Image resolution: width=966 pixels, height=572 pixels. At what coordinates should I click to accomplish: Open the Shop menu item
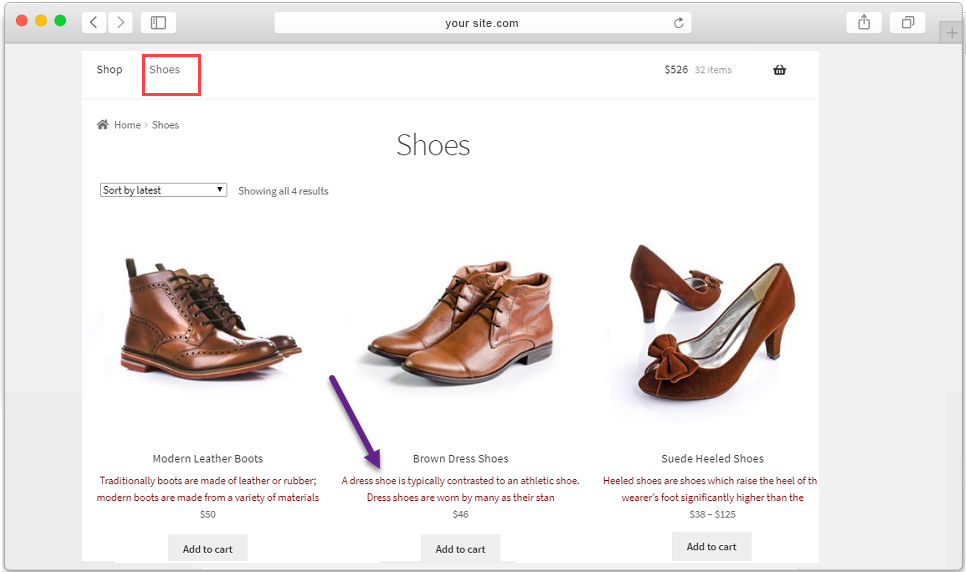point(110,70)
